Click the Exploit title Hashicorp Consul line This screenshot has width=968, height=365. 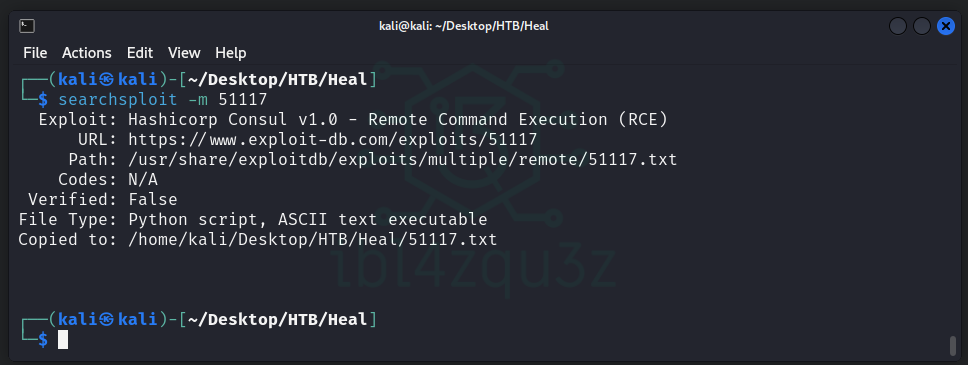[353, 120]
